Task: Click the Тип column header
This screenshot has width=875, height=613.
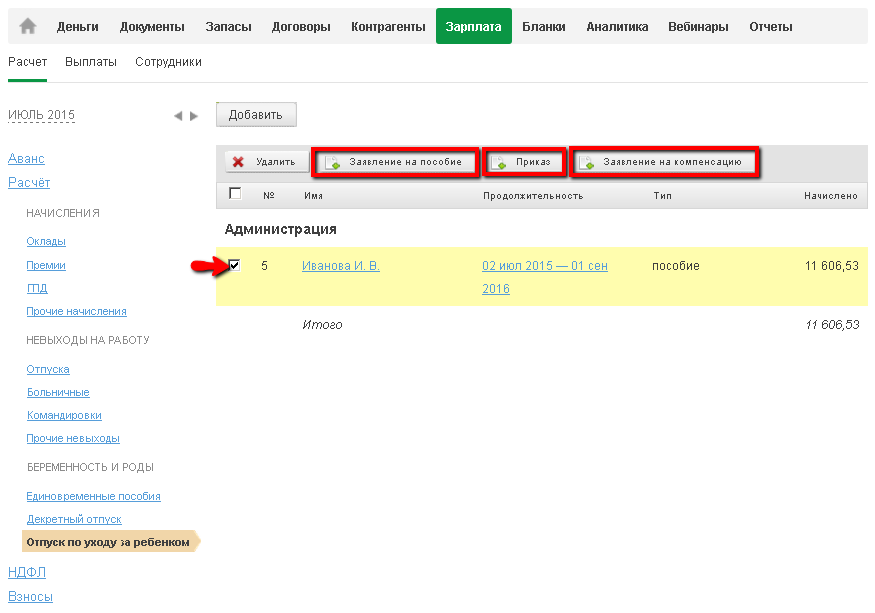Action: (x=662, y=195)
